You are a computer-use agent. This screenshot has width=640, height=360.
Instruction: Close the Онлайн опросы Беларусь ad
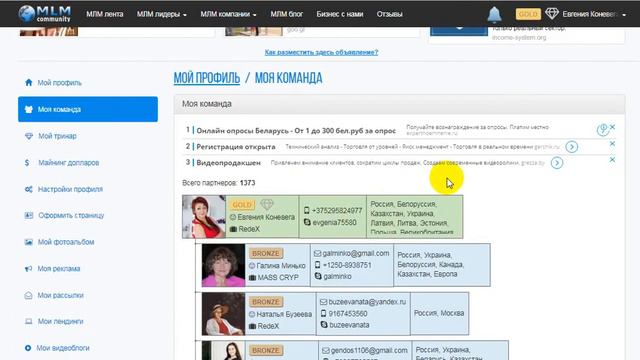tap(612, 127)
